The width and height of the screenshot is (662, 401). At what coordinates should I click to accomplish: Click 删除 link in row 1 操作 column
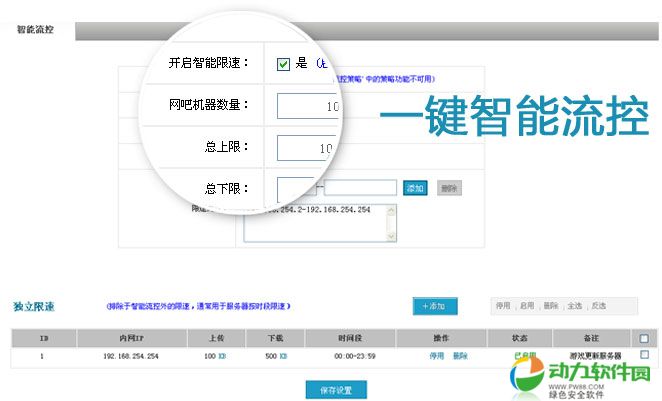[x=460, y=356]
